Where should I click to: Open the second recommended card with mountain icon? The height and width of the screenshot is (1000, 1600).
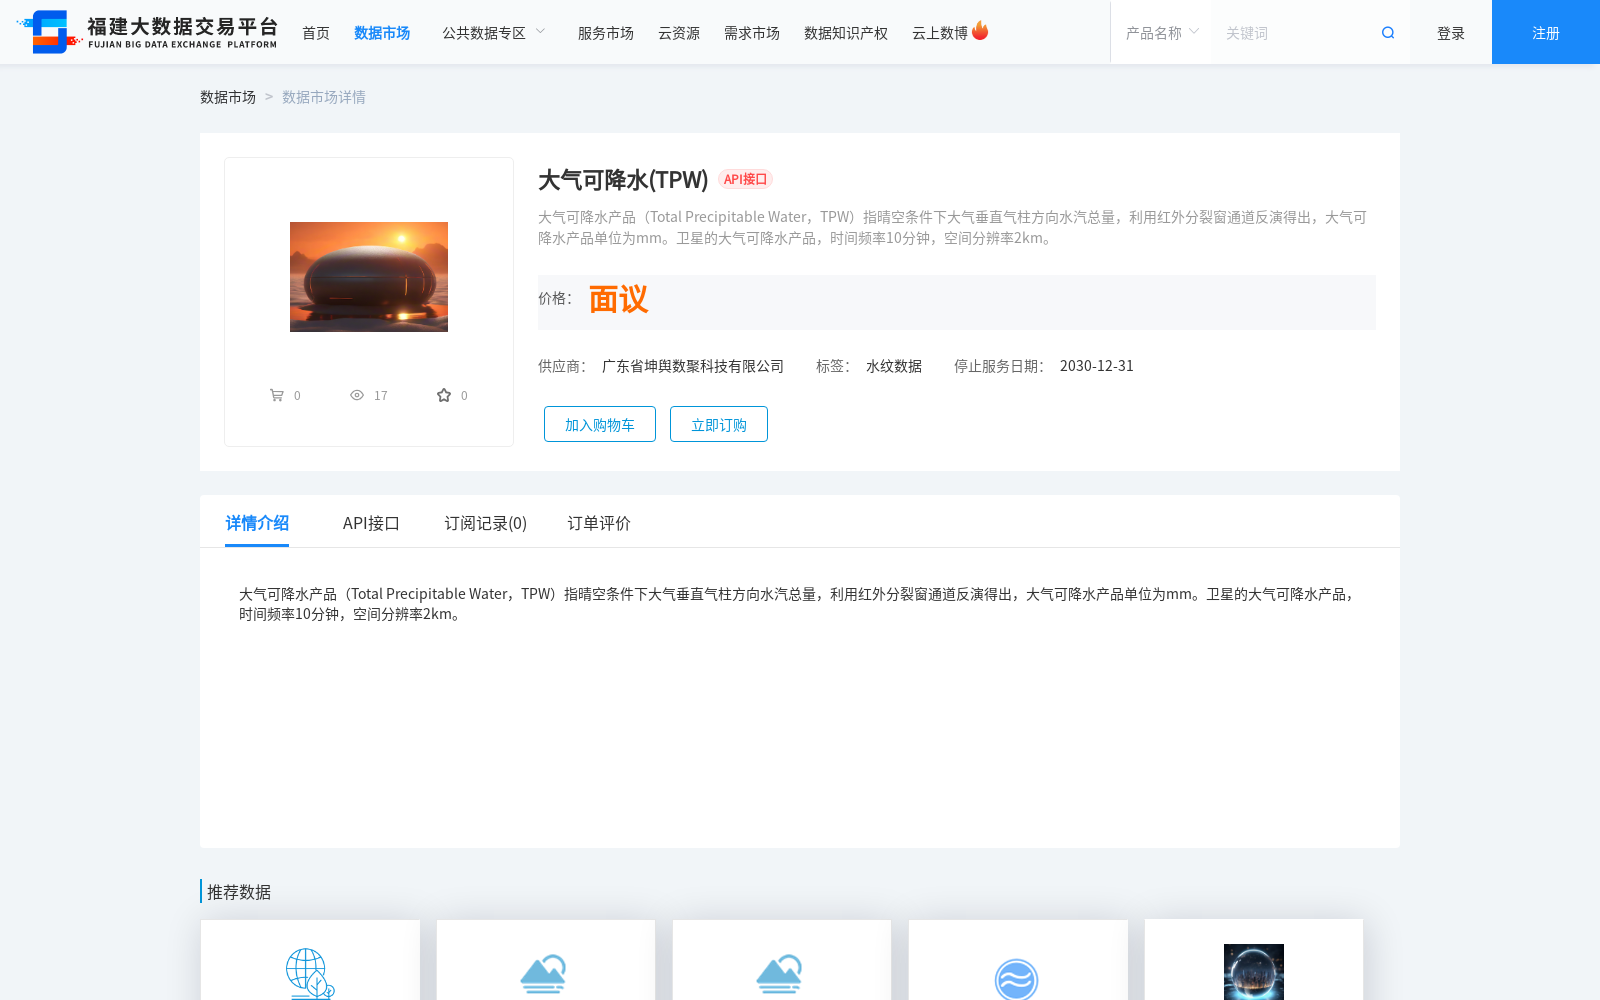[x=546, y=960]
